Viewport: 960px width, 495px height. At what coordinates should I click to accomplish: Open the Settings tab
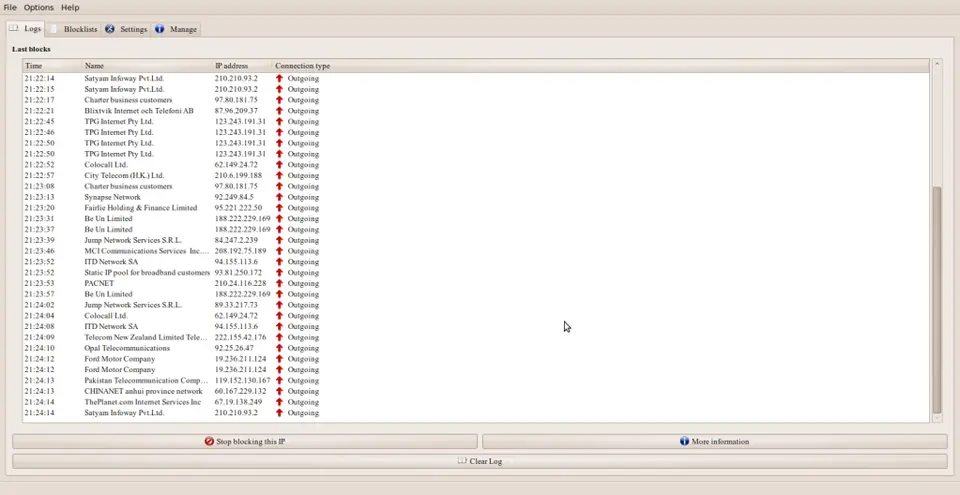tap(126, 29)
